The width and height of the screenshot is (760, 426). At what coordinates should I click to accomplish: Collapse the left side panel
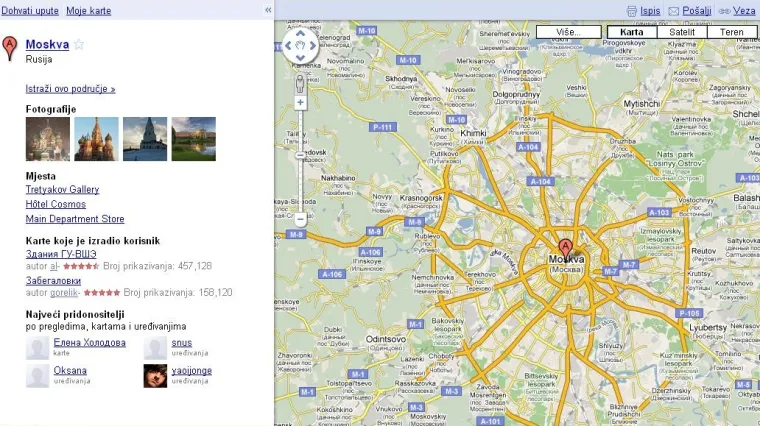[x=267, y=10]
